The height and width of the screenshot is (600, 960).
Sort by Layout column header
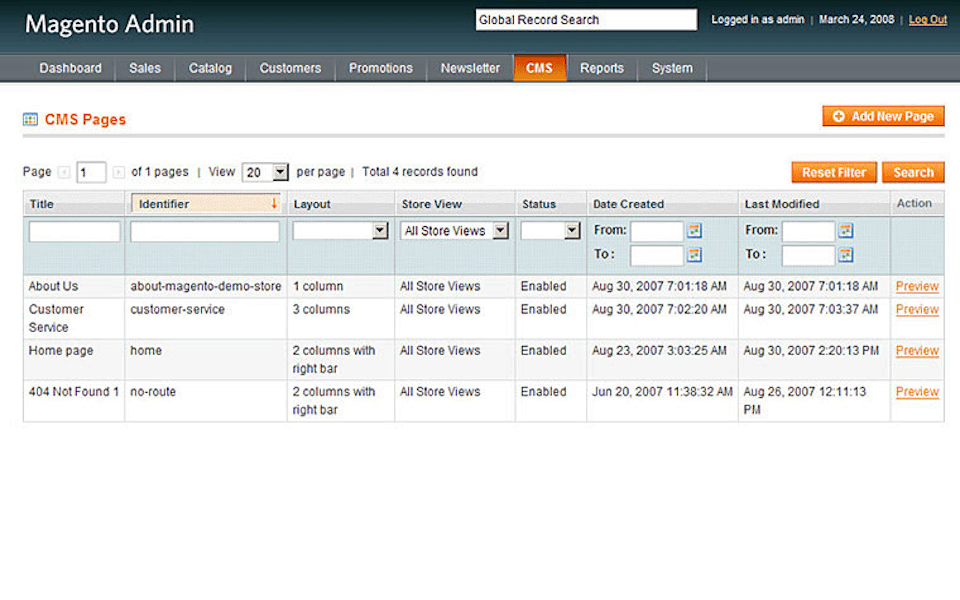(x=312, y=204)
